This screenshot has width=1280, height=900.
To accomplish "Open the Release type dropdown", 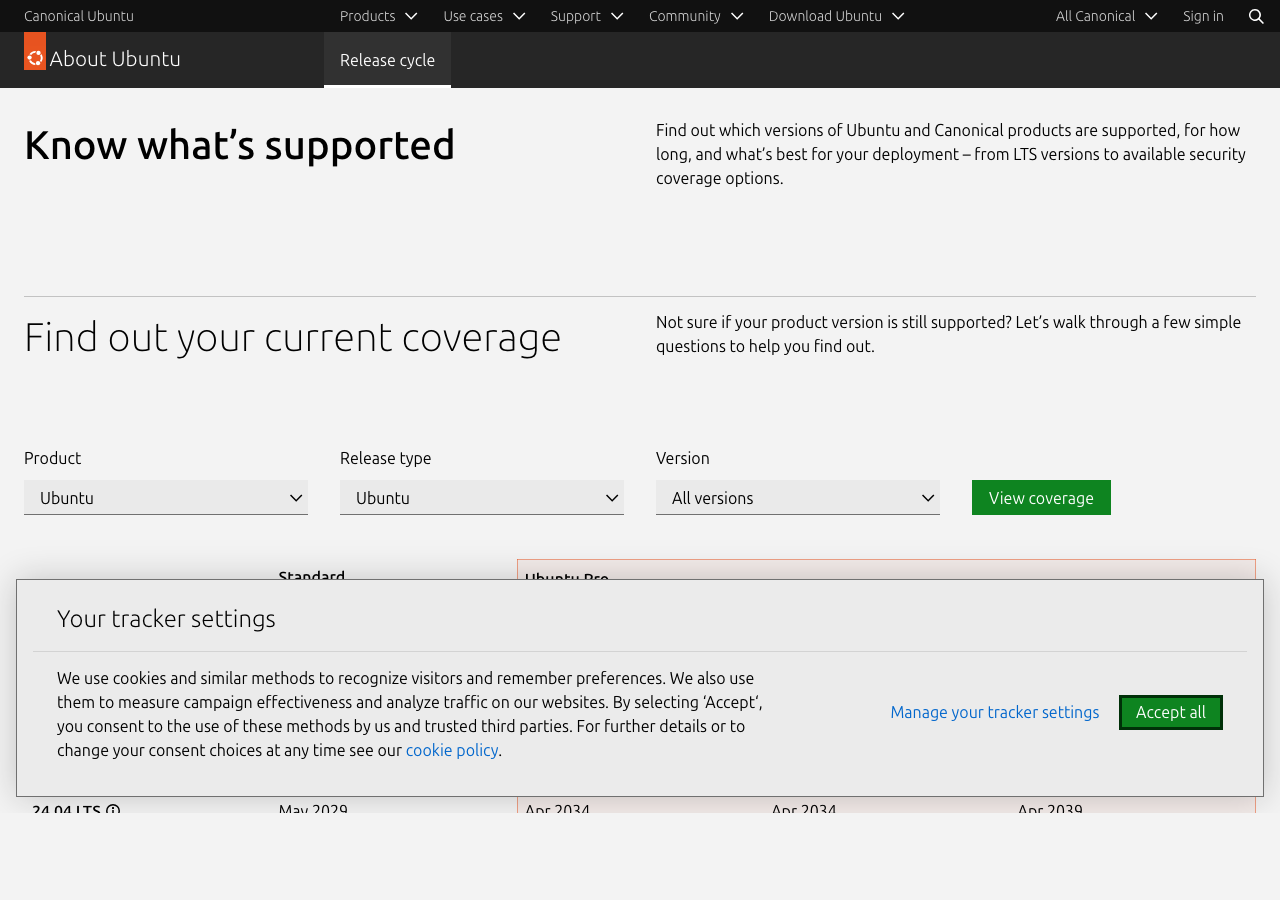I will point(482,496).
